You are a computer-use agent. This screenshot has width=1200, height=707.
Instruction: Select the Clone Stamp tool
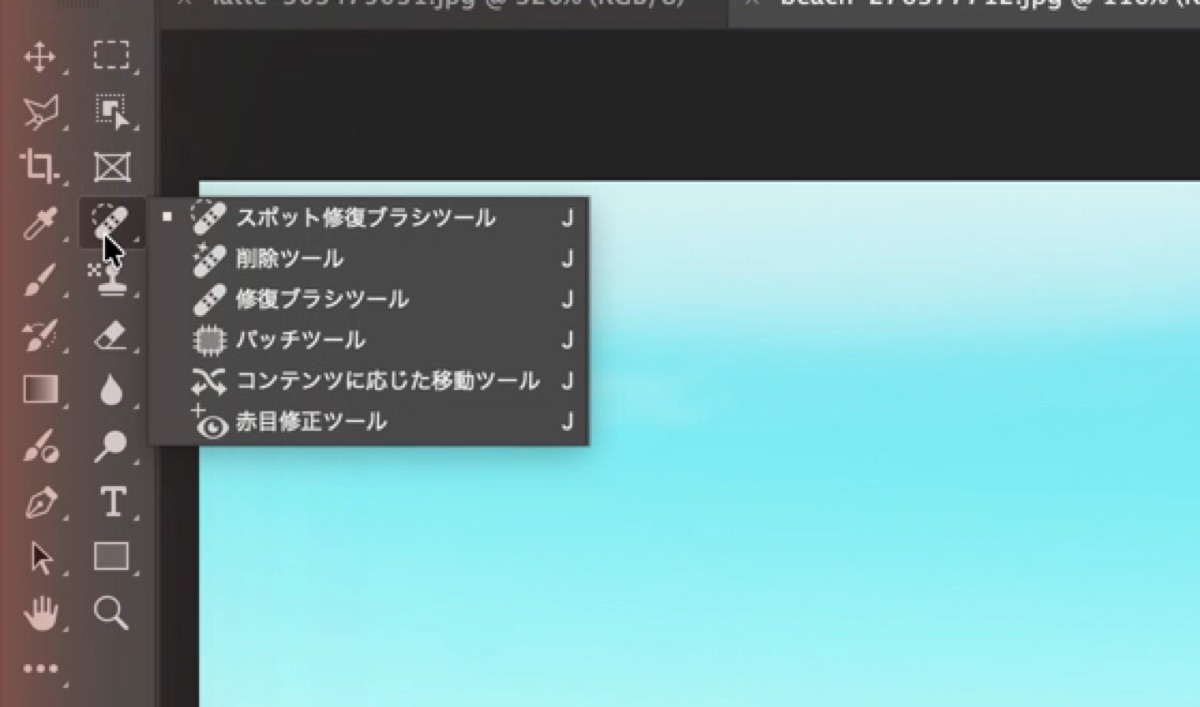click(x=108, y=282)
